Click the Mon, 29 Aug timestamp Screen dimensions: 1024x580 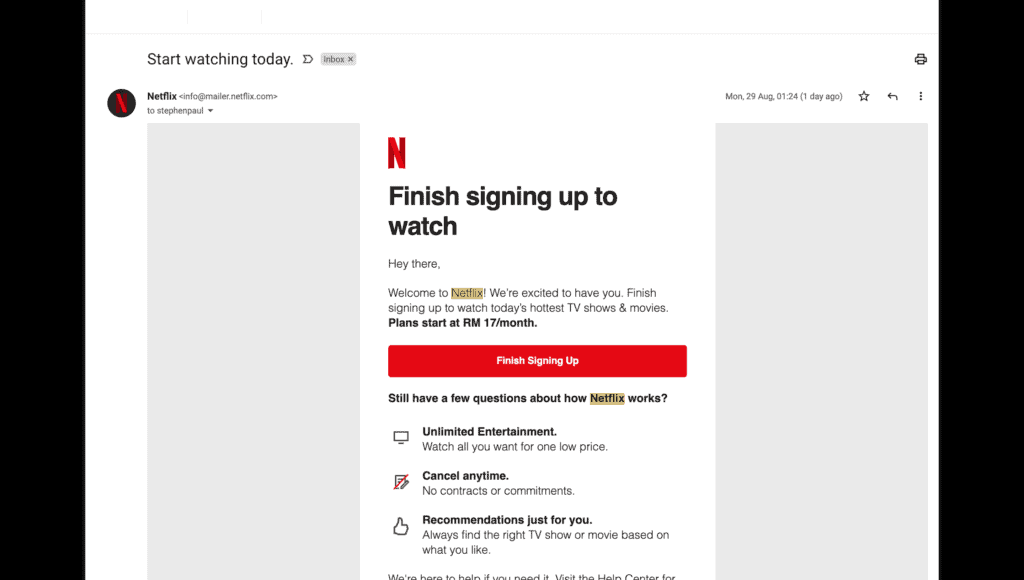click(783, 96)
